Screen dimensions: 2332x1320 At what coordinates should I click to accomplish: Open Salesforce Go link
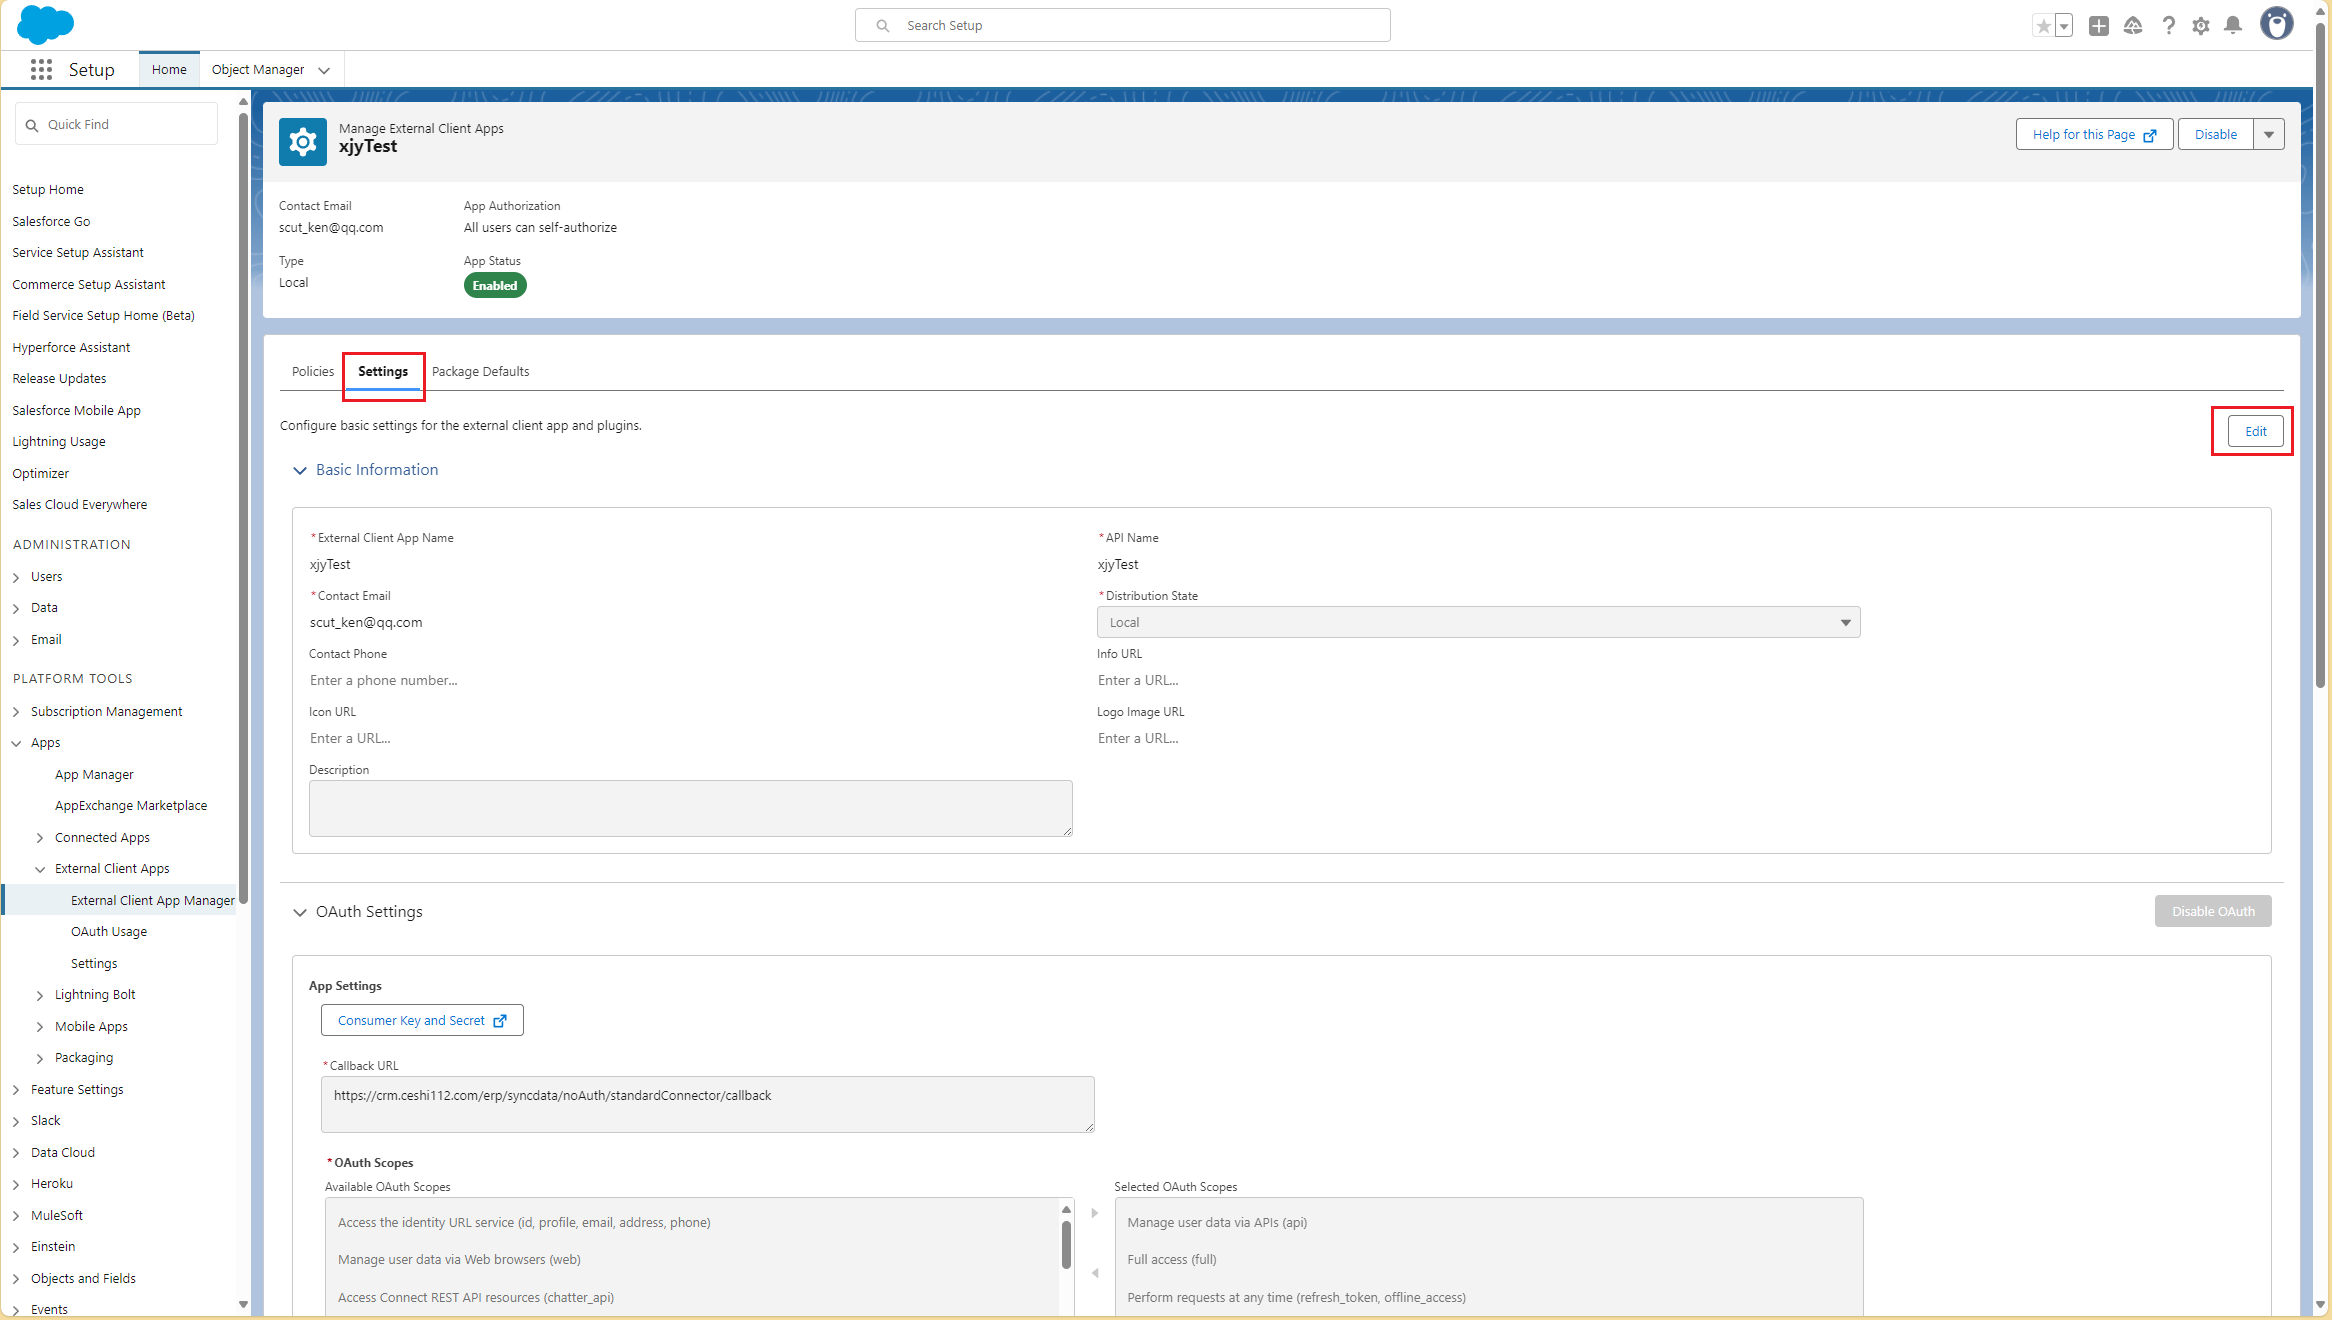tap(51, 221)
